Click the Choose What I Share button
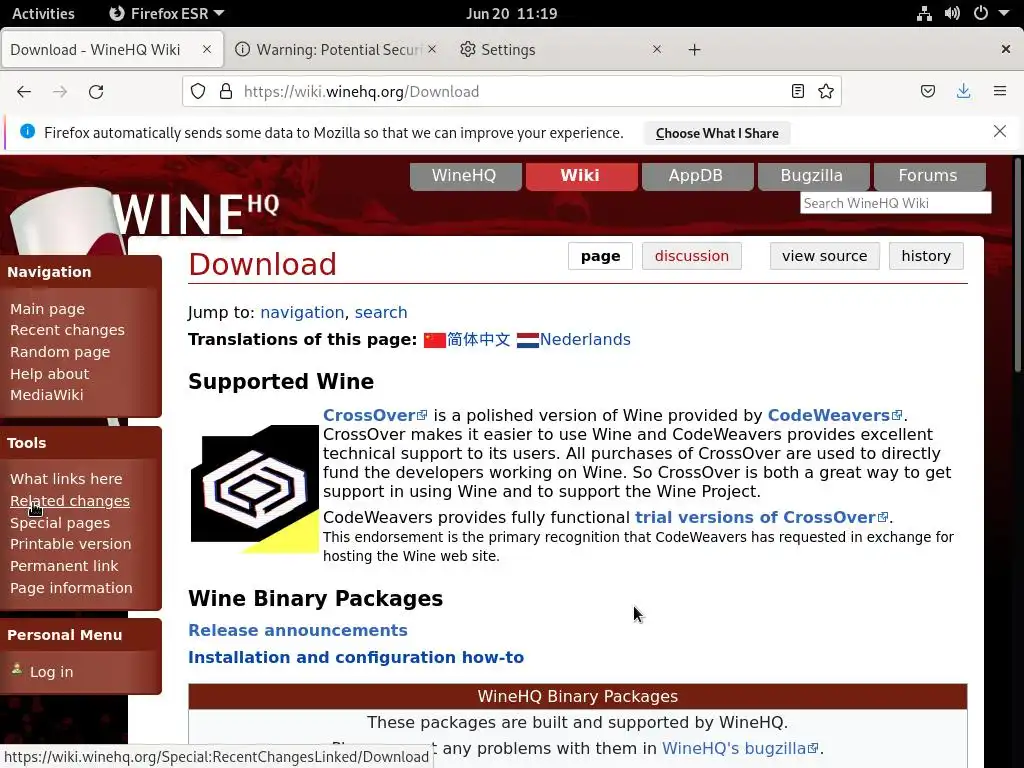The width and height of the screenshot is (1024, 768). (717, 133)
